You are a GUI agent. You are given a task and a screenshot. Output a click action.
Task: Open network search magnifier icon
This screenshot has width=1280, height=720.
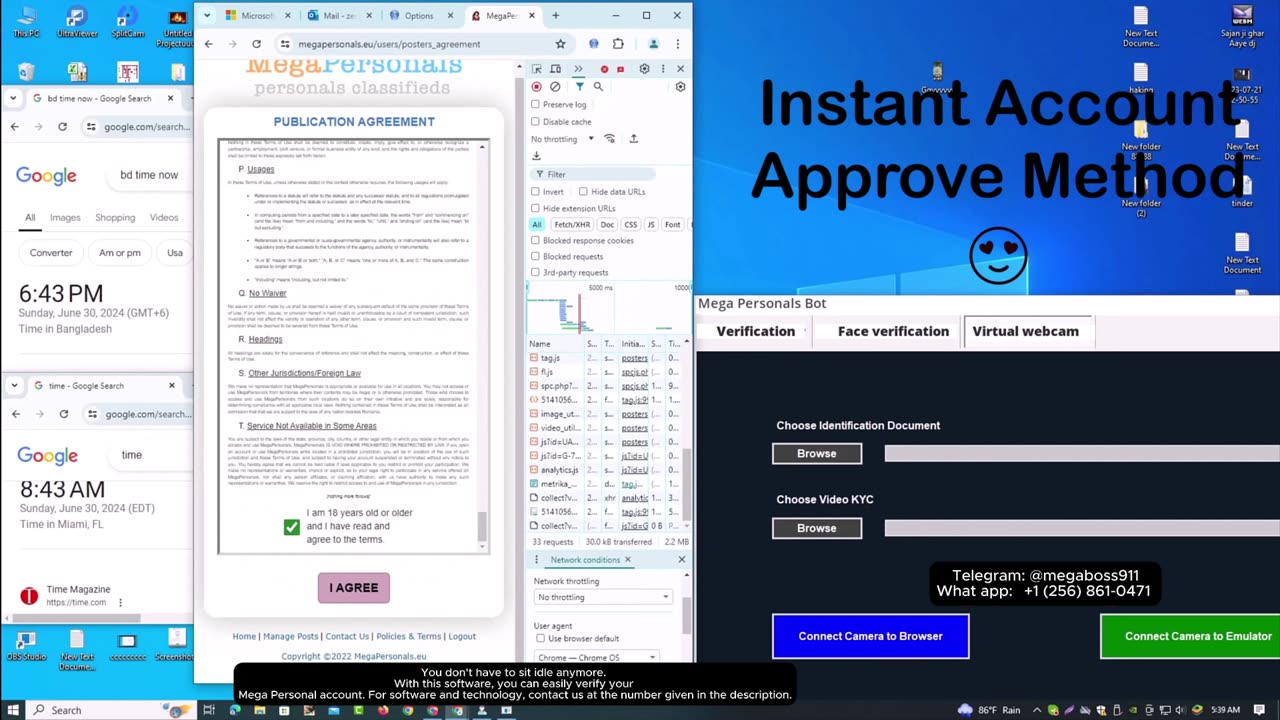coord(598,87)
